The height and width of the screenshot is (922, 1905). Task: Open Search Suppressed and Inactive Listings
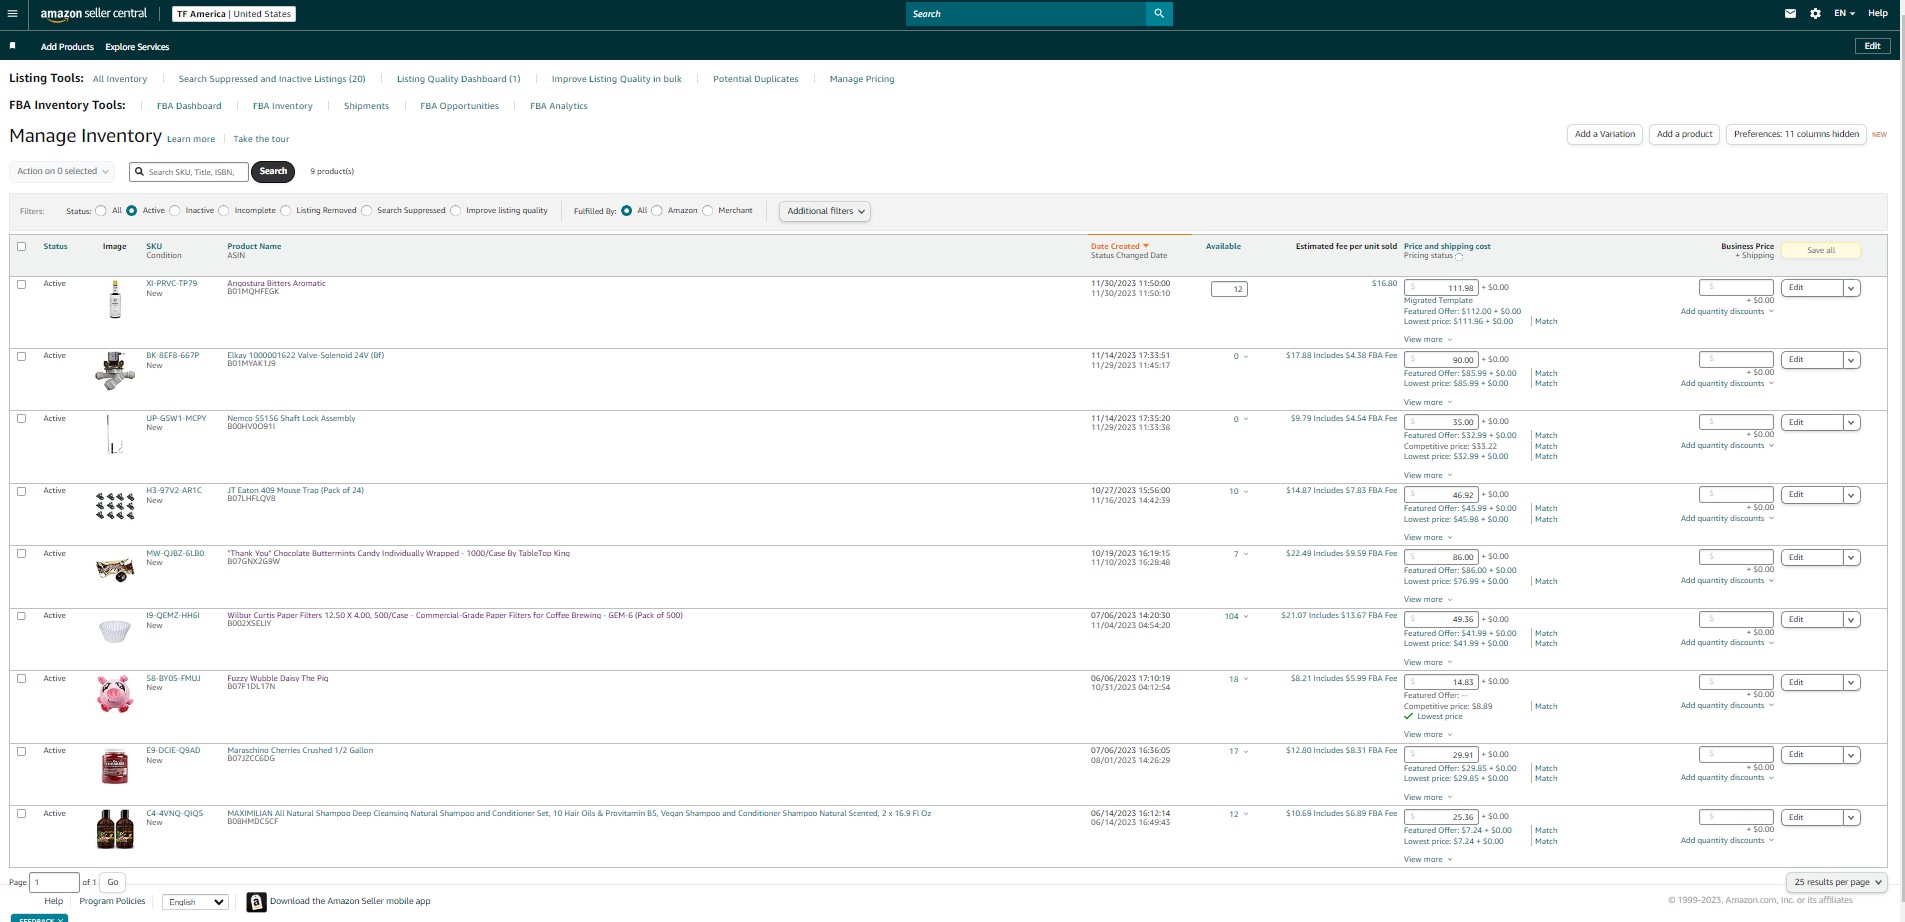tap(272, 79)
